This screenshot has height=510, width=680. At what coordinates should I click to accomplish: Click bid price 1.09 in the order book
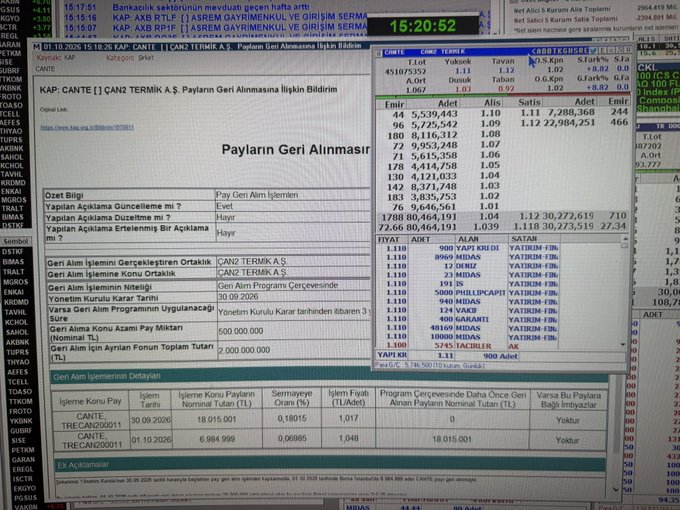490,124
